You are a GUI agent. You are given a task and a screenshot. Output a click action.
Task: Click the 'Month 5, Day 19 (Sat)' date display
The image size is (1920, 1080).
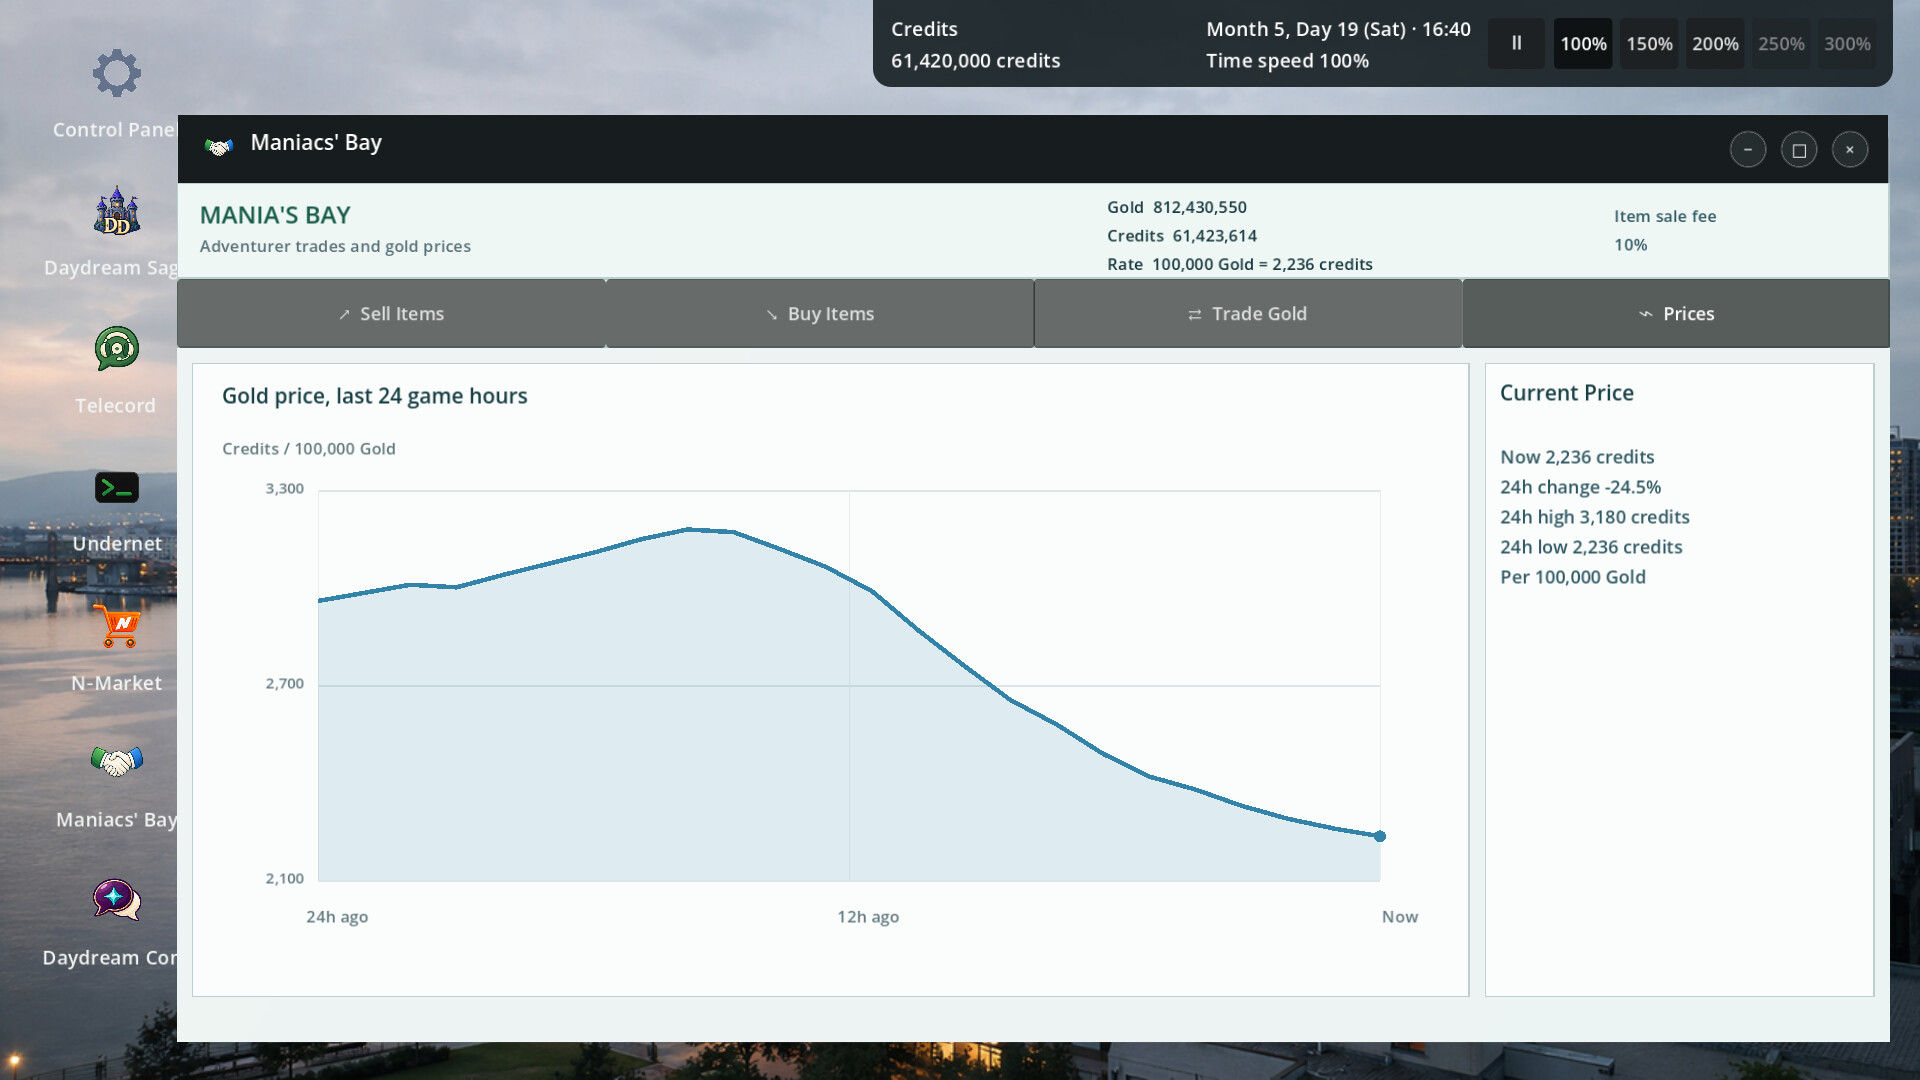(x=1306, y=29)
